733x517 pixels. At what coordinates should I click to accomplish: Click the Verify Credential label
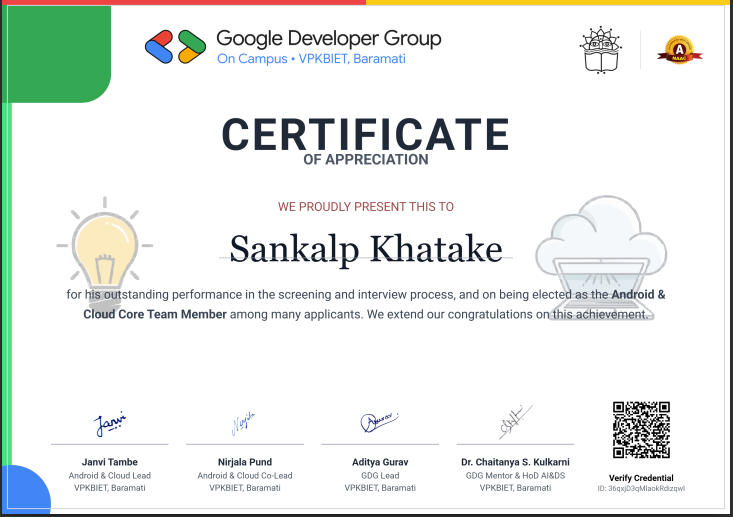click(x=641, y=478)
